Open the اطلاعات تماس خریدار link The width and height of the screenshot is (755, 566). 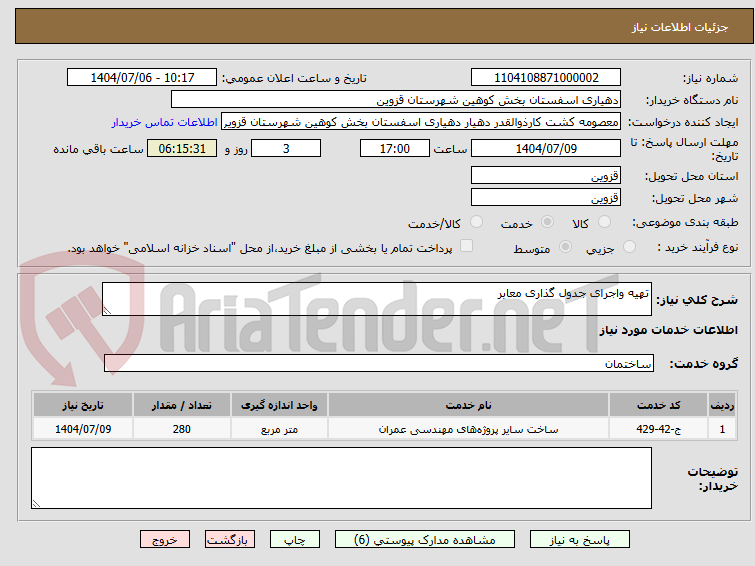165,122
